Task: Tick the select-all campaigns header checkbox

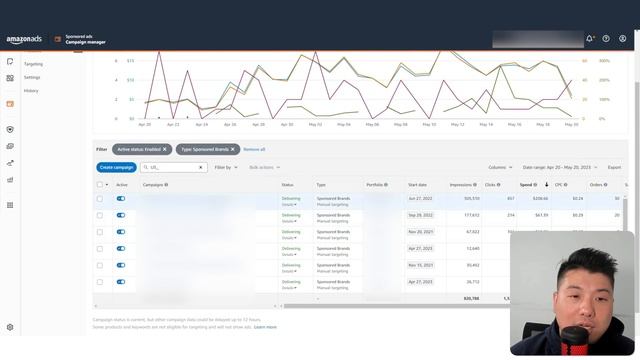Action: point(100,184)
